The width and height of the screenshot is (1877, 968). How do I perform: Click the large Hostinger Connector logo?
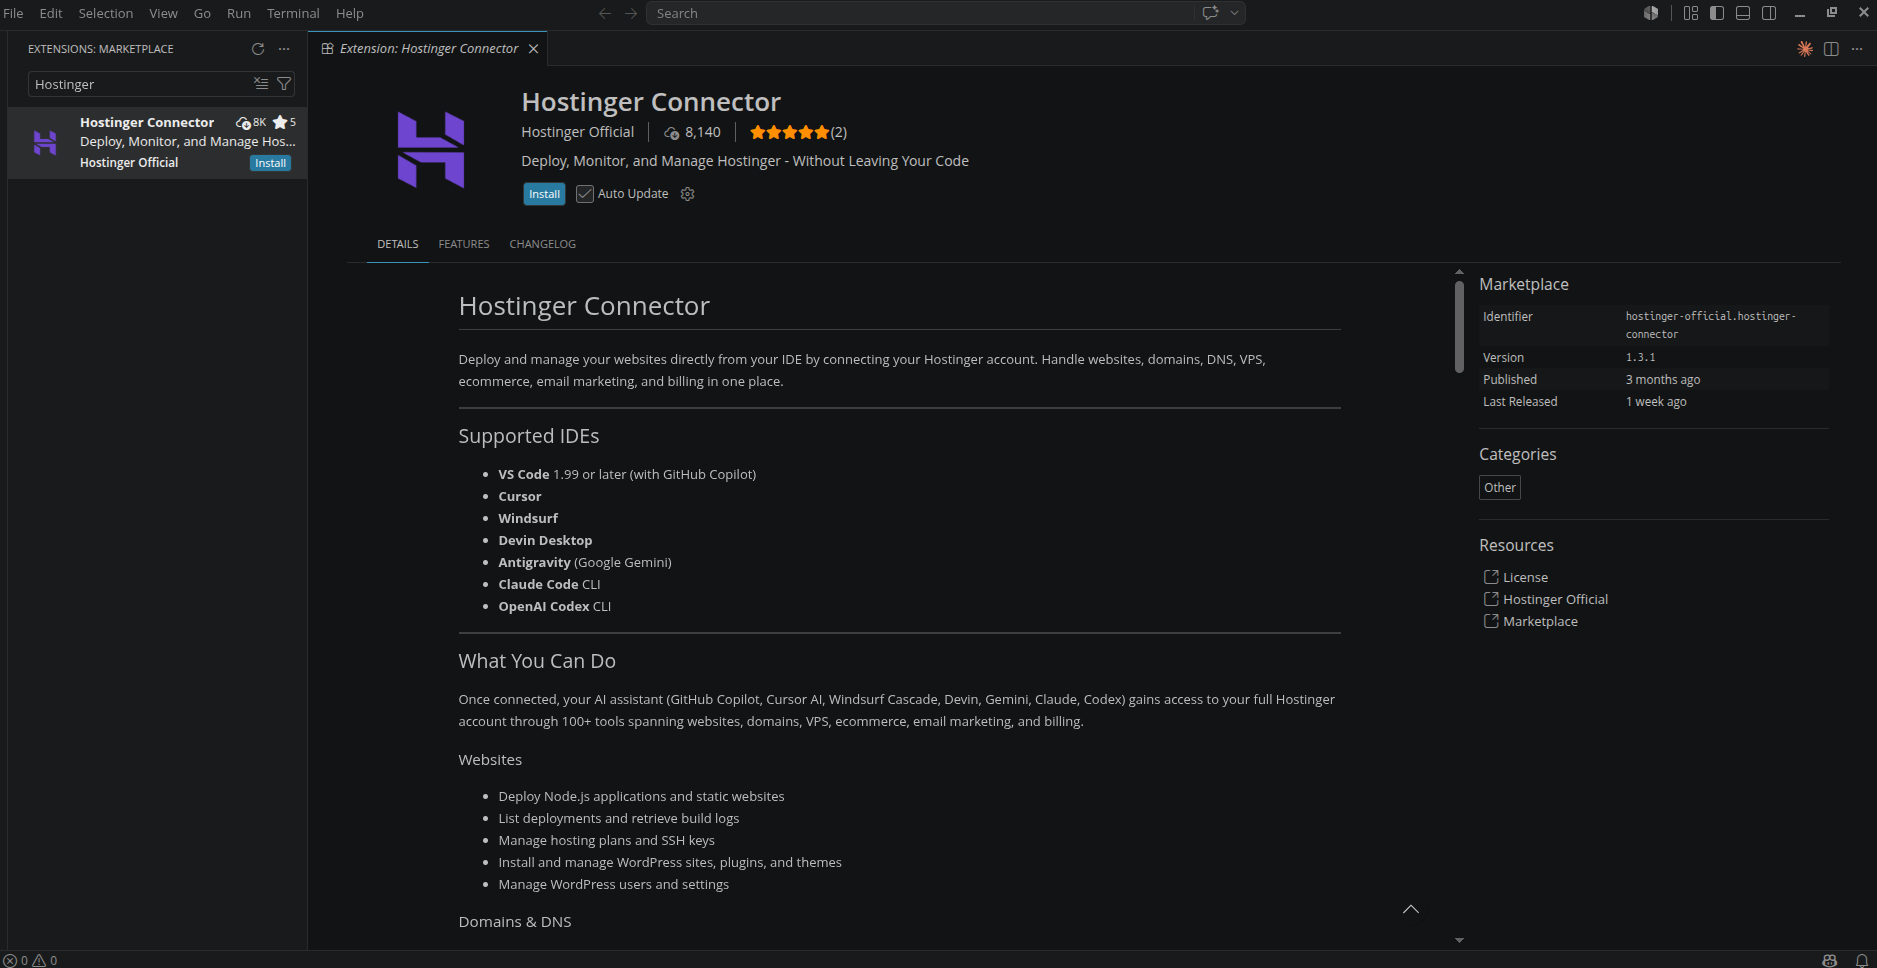pos(431,150)
